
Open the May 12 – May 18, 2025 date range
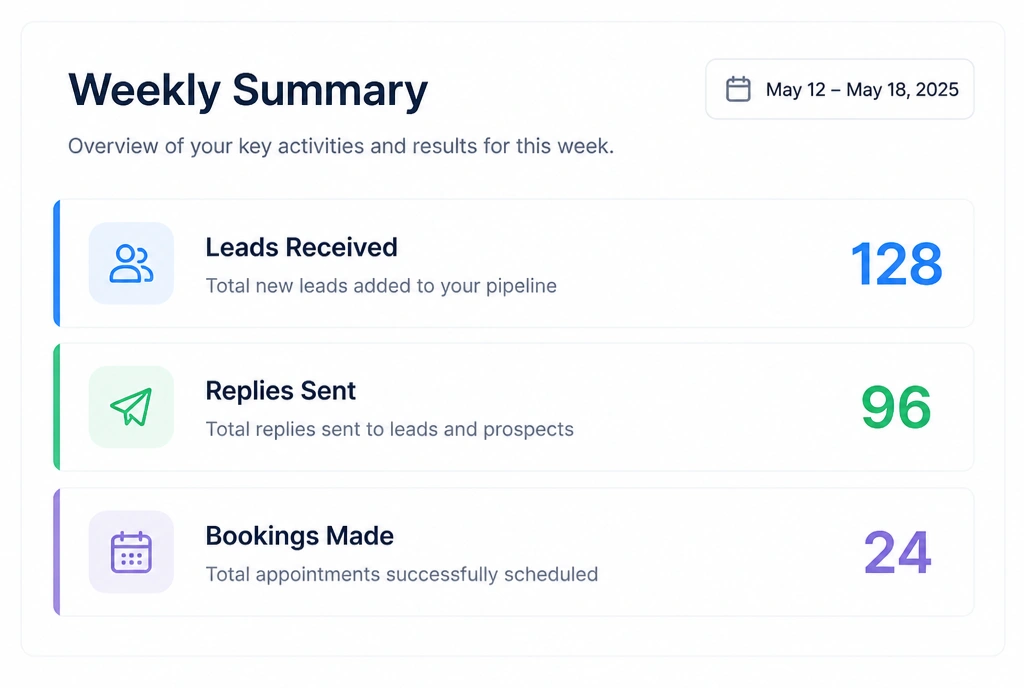840,89
